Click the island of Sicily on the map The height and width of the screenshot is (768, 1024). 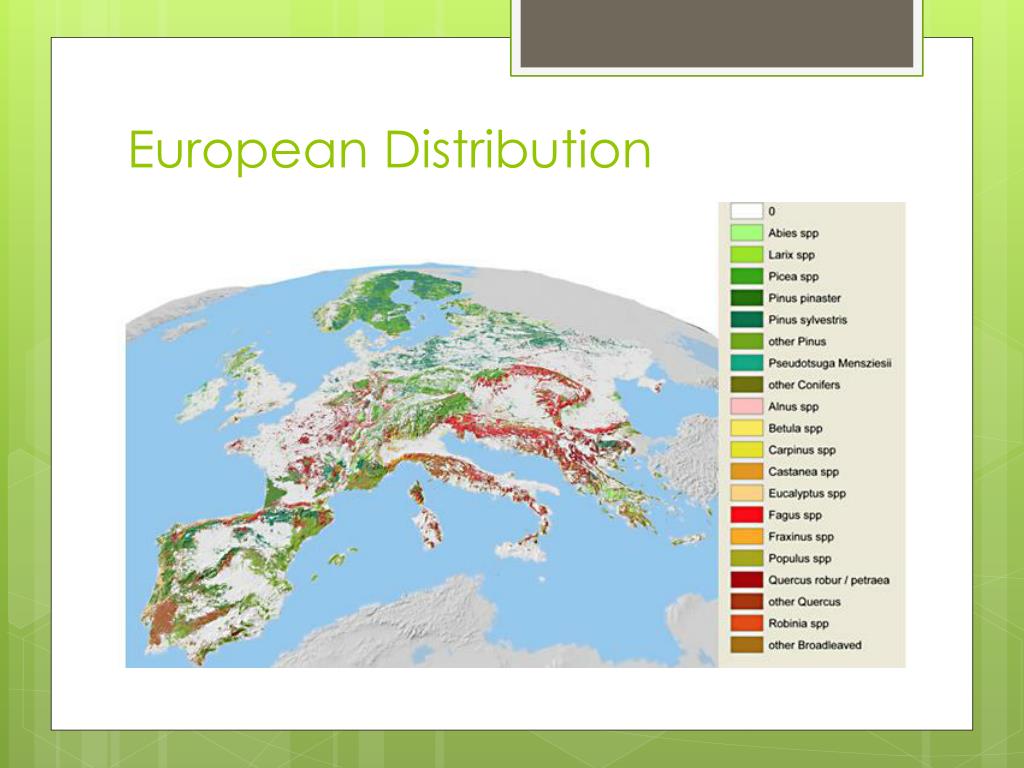[522, 547]
